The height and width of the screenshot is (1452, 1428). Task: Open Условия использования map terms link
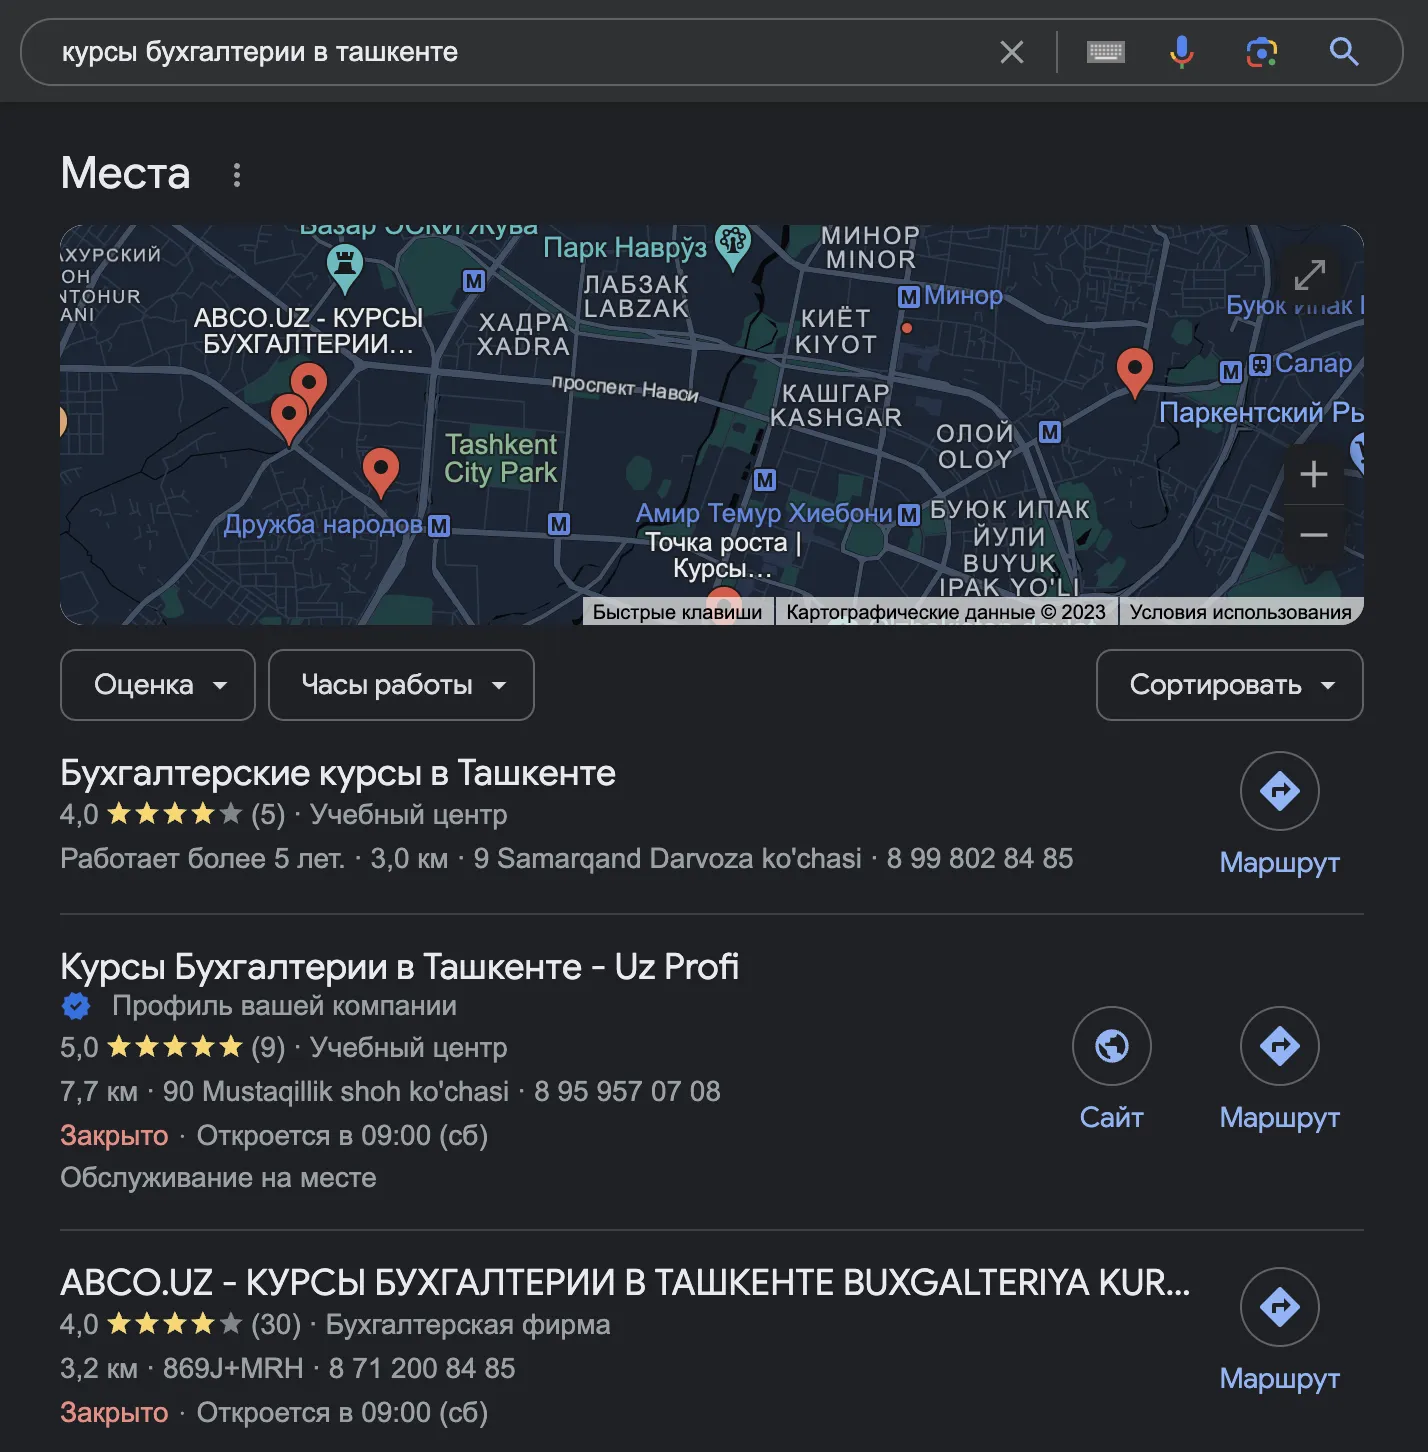(x=1241, y=612)
